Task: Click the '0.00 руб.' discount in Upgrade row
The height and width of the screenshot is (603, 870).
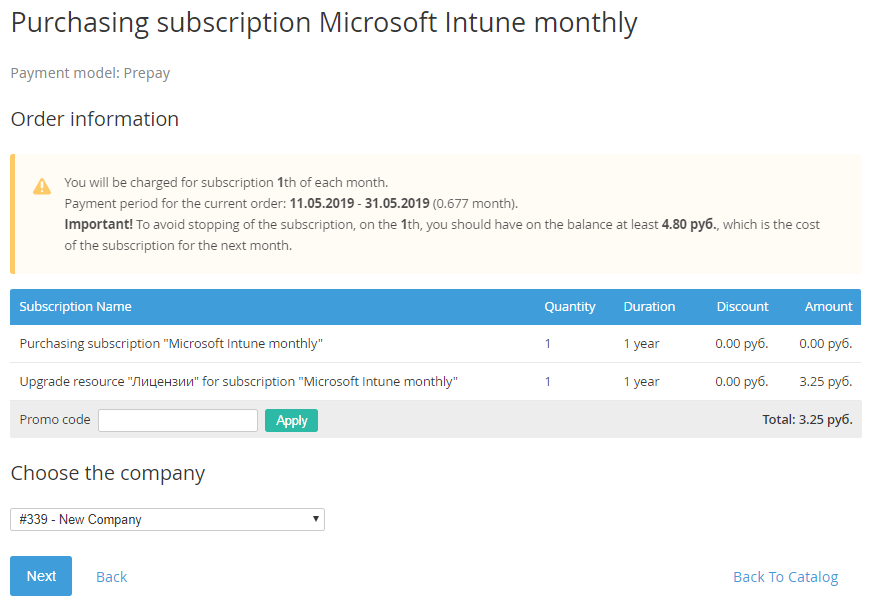Action: coord(742,382)
